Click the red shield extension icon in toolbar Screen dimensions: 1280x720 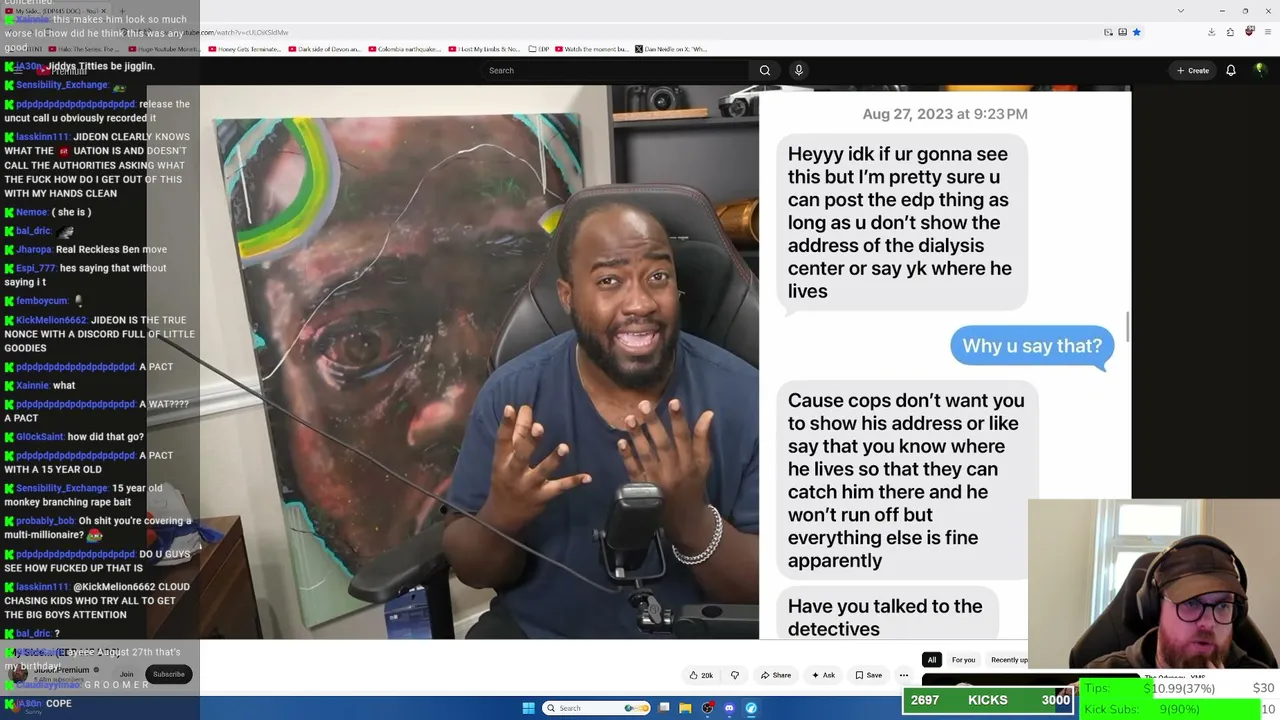(1249, 32)
